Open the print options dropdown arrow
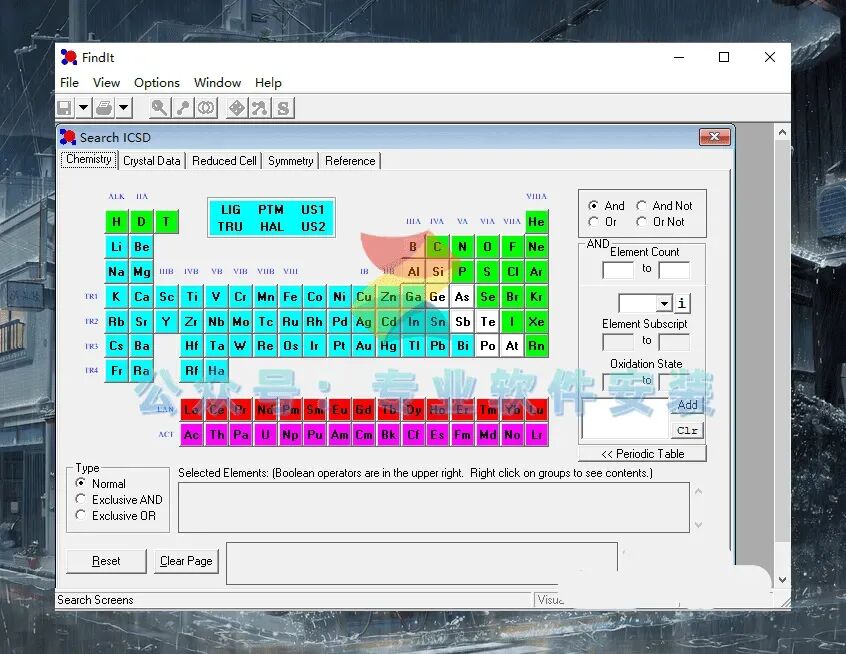The width and height of the screenshot is (846, 654). (124, 108)
